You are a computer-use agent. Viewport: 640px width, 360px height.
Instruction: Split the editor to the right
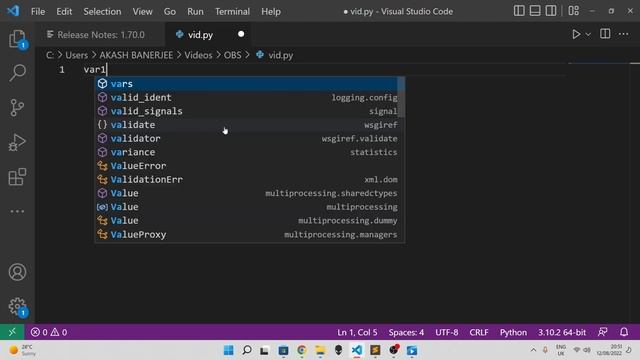pyautogui.click(x=605, y=34)
